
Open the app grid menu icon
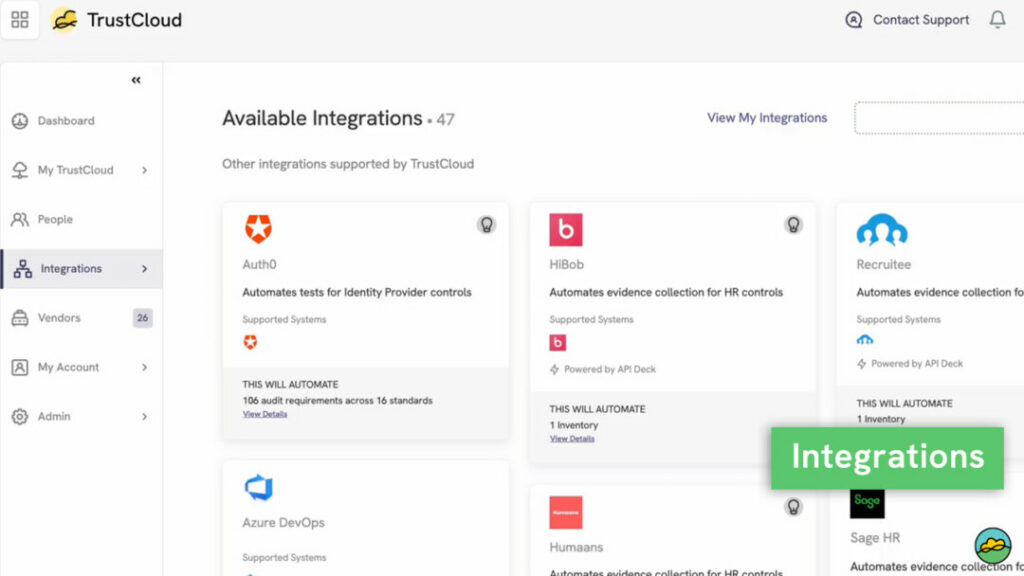click(20, 20)
